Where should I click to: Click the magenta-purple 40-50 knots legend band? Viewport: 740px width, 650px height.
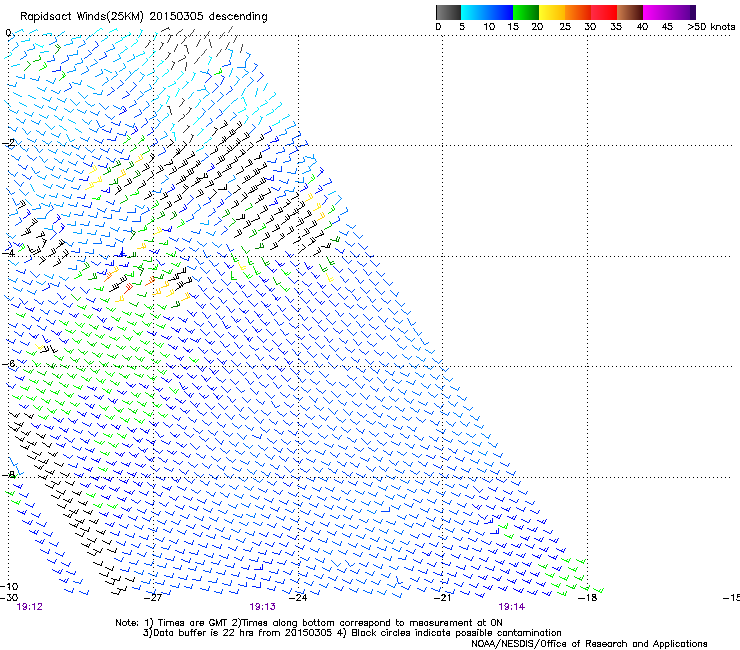pos(669,12)
